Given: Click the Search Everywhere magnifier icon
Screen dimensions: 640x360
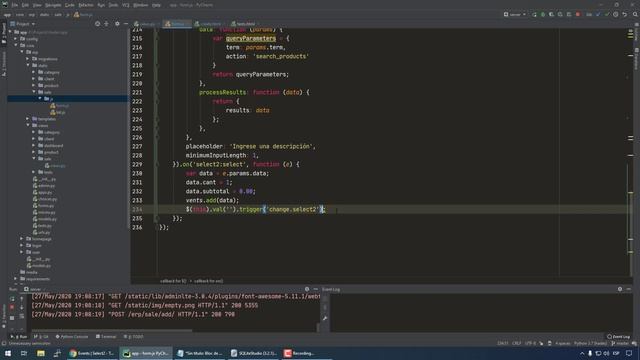Looking at the screenshot, I should coord(635,14).
